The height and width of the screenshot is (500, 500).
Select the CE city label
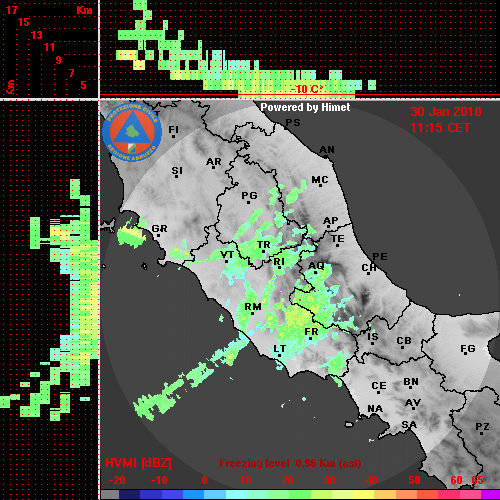379,386
